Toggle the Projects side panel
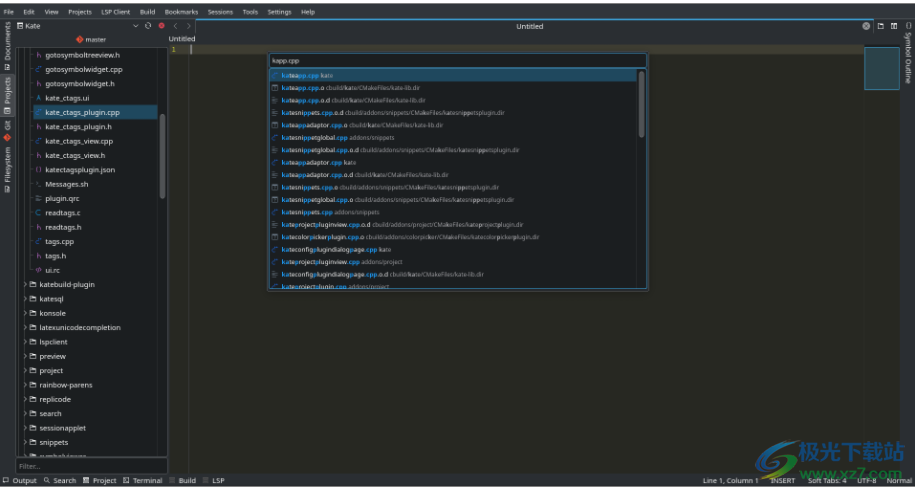Screen dimensions: 915x490 point(7,95)
